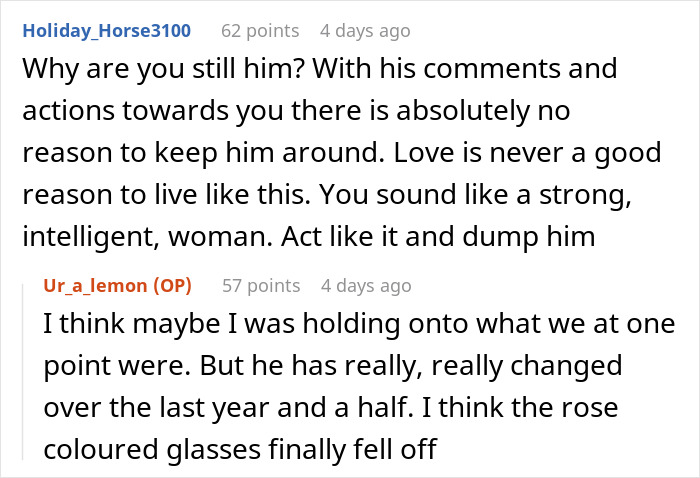
Task: Click the 62 points score
Action: click(x=258, y=31)
